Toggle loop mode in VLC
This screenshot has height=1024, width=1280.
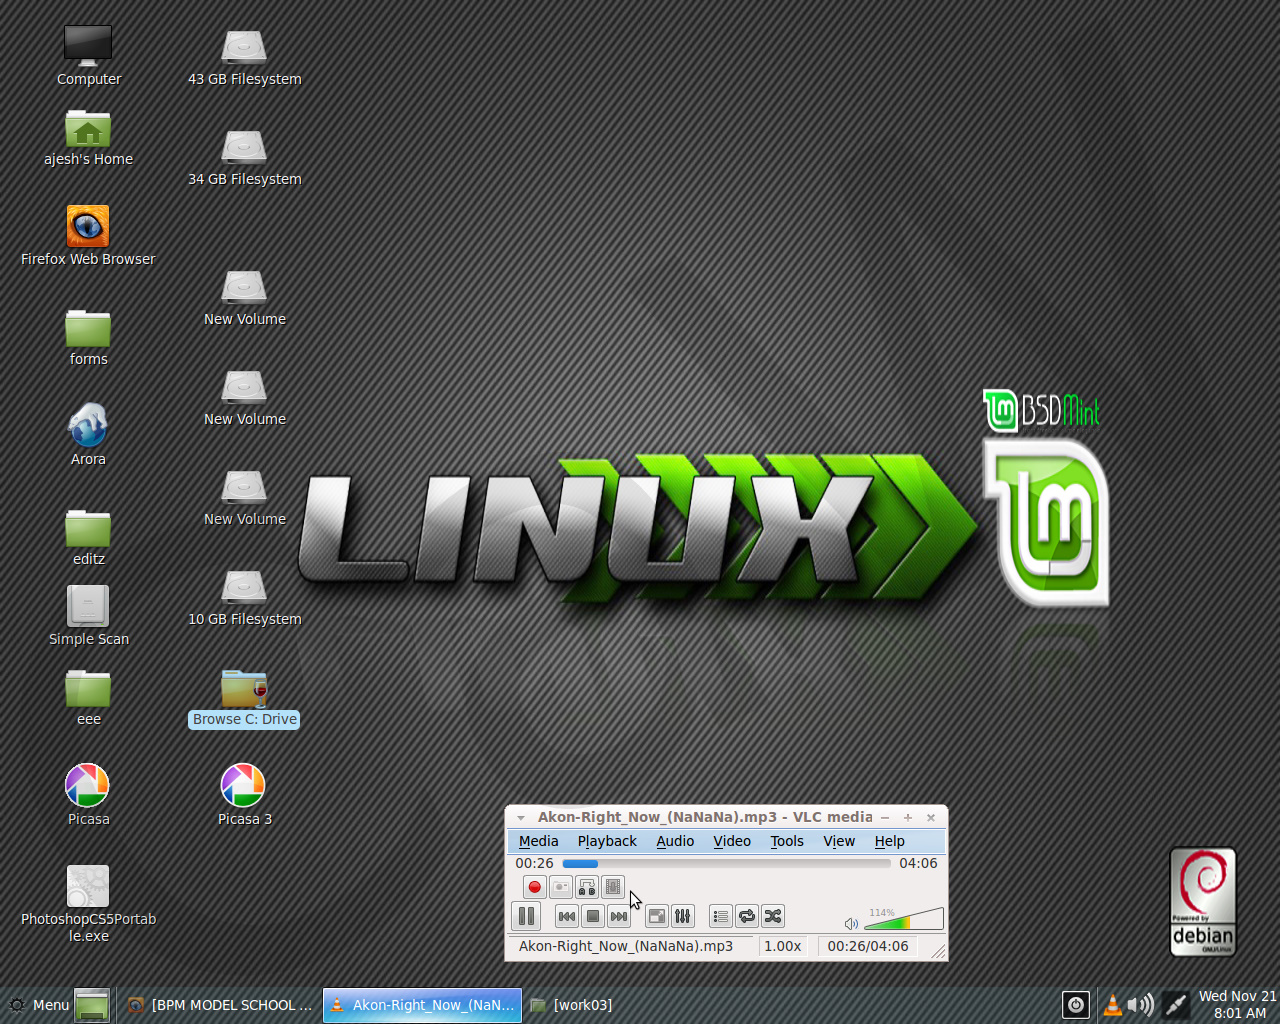coord(747,916)
